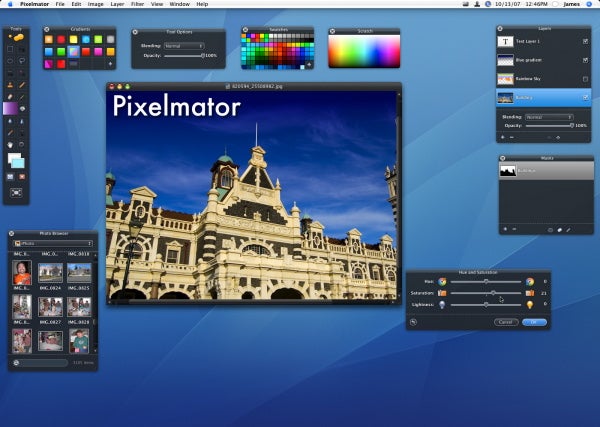Select the orange Pencil tool beside the stamp
The image size is (600, 427).
22,85
